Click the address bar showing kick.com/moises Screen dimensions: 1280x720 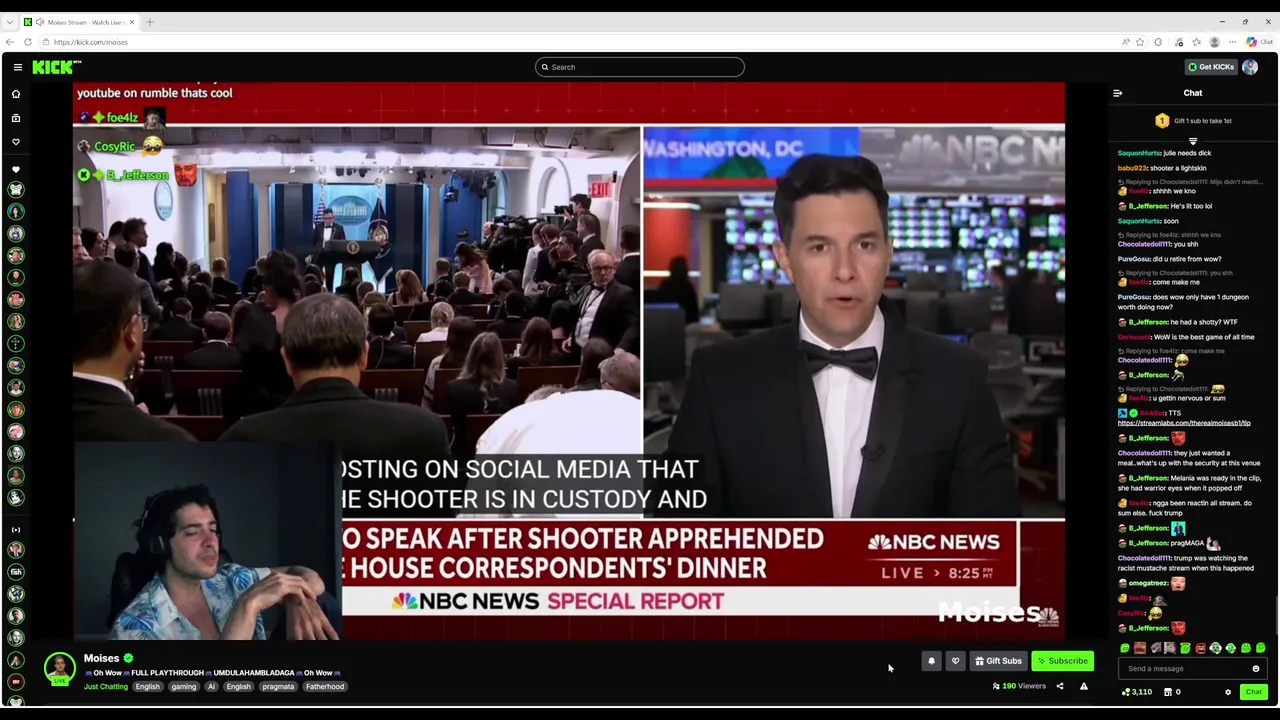(90, 42)
